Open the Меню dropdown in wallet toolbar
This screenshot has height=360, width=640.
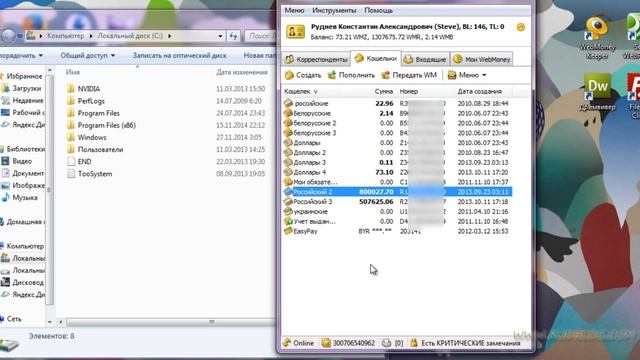[x=467, y=75]
